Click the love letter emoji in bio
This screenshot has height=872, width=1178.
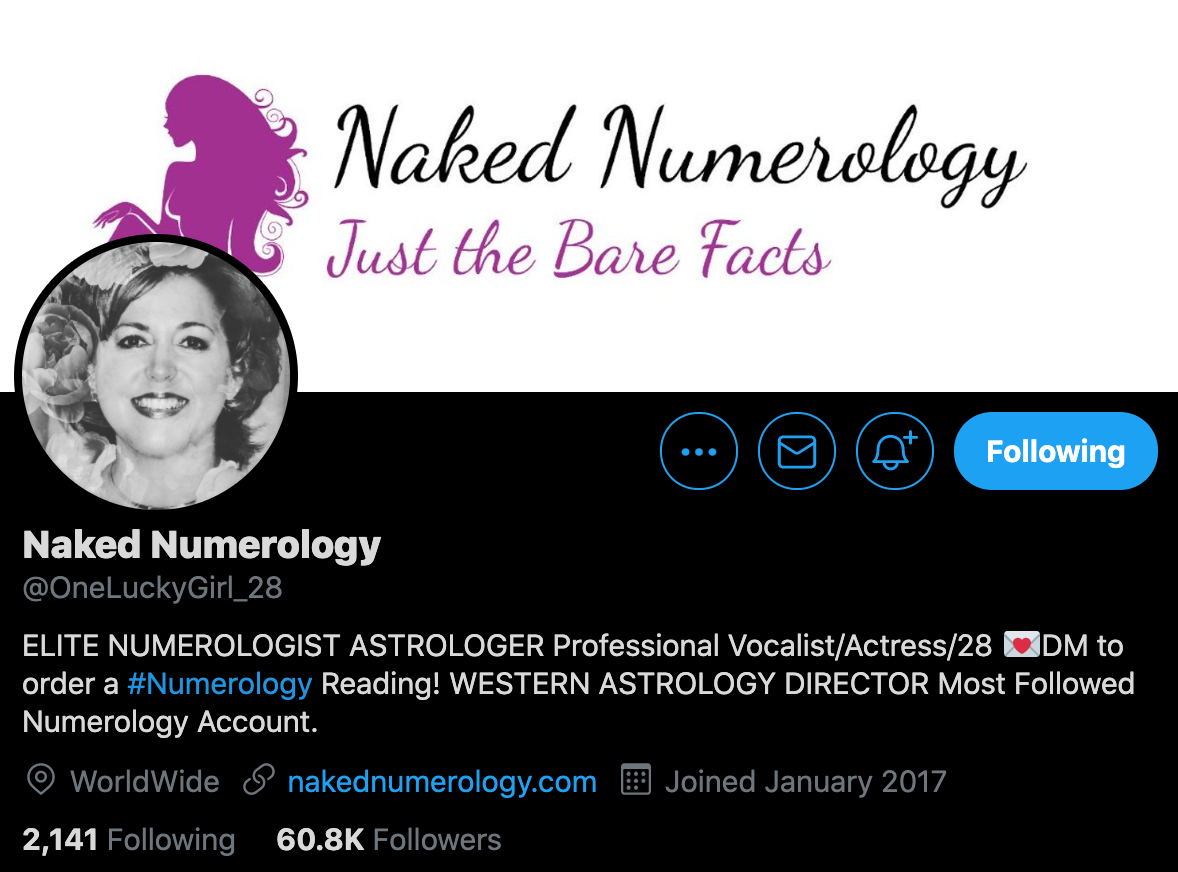click(1021, 644)
